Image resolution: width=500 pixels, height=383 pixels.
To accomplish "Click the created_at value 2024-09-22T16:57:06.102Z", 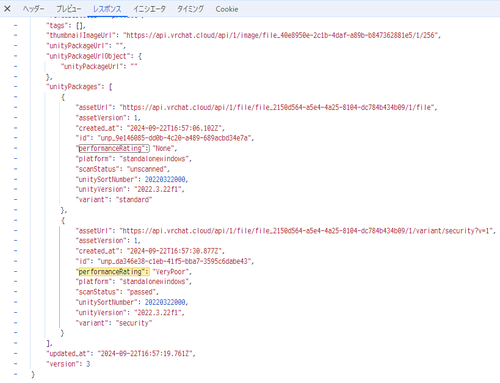I will pyautogui.click(x=175, y=128).
